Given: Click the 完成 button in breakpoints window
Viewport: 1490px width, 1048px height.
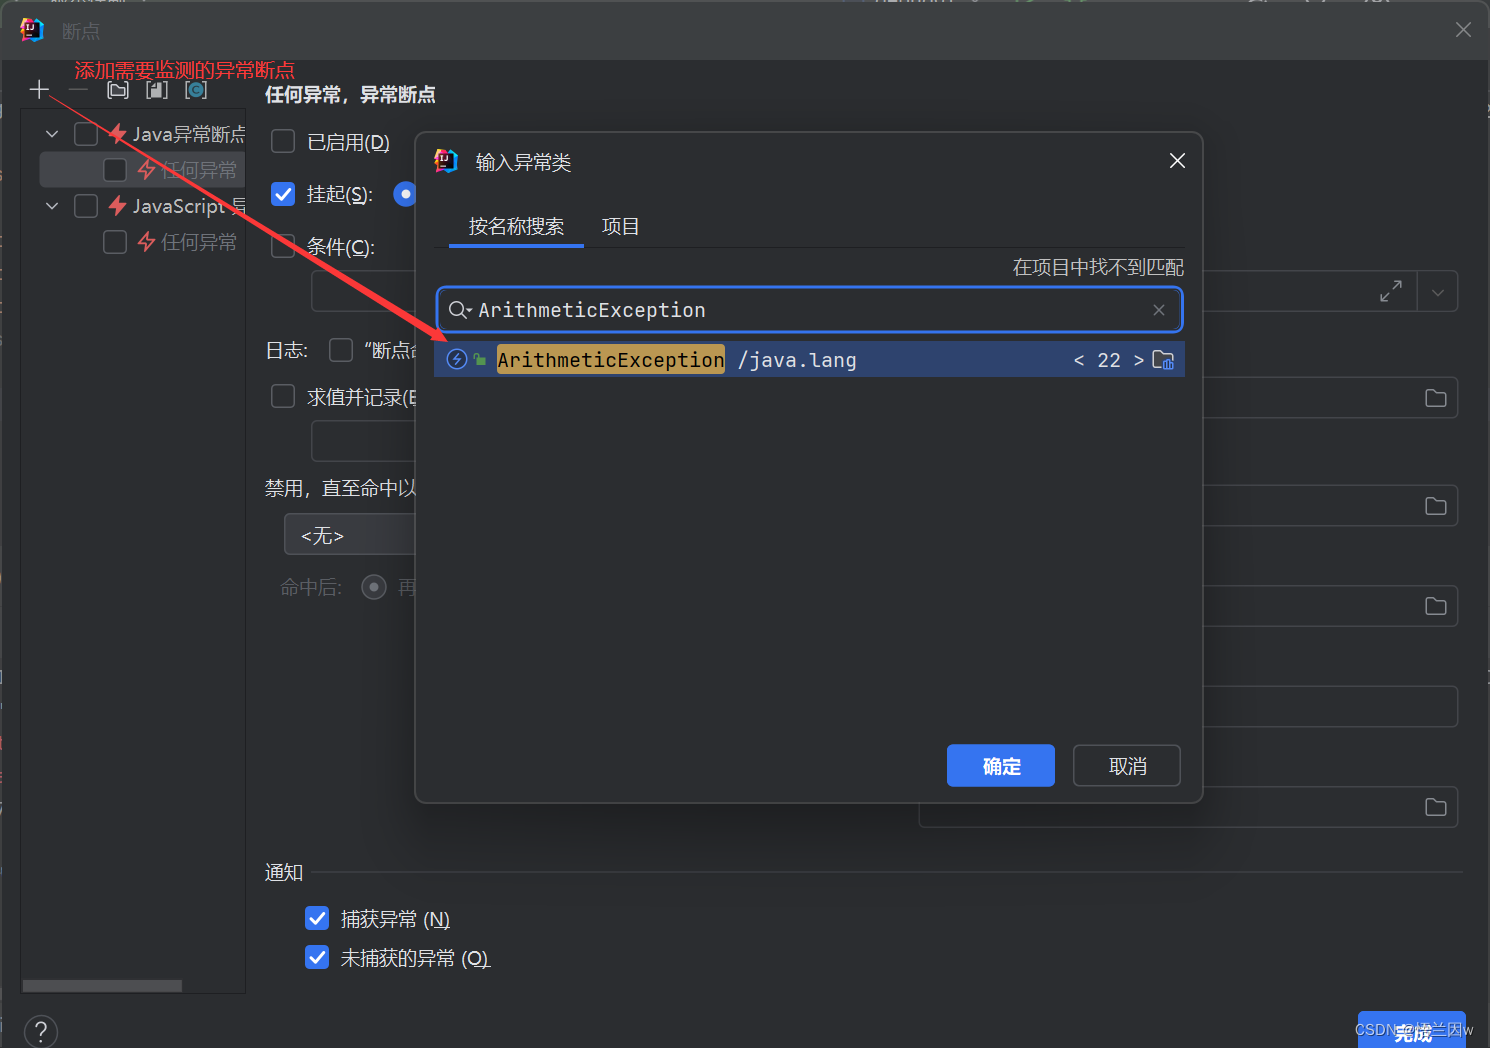Looking at the screenshot, I should click(x=1412, y=1031).
